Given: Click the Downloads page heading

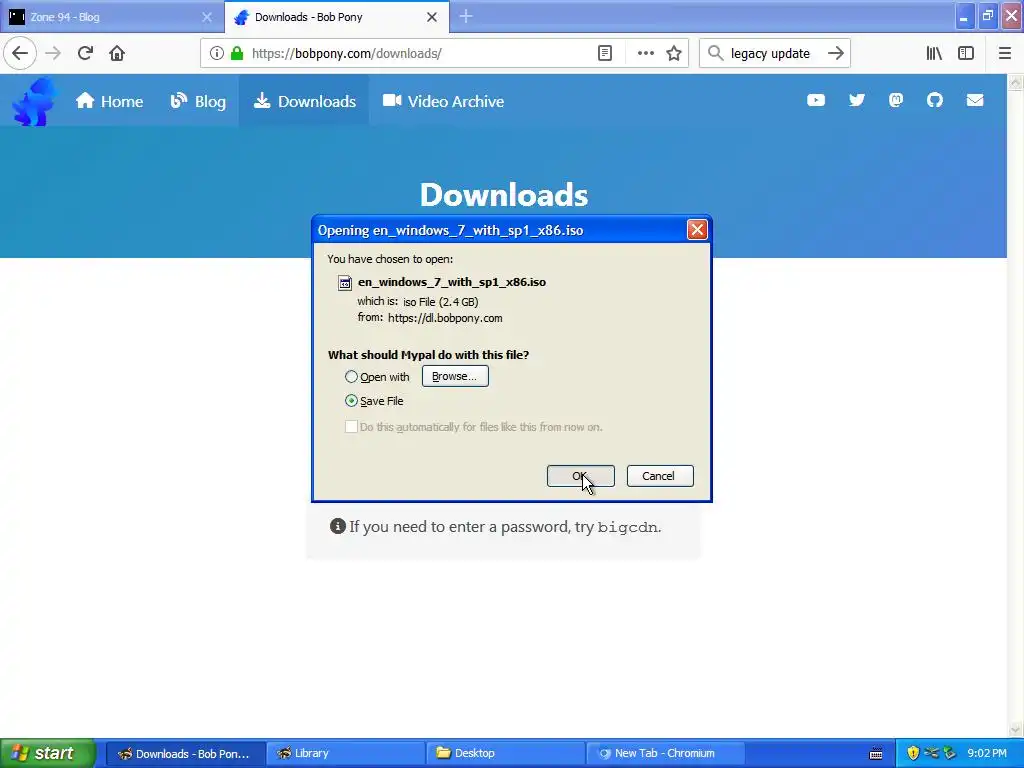Looking at the screenshot, I should [x=504, y=195].
